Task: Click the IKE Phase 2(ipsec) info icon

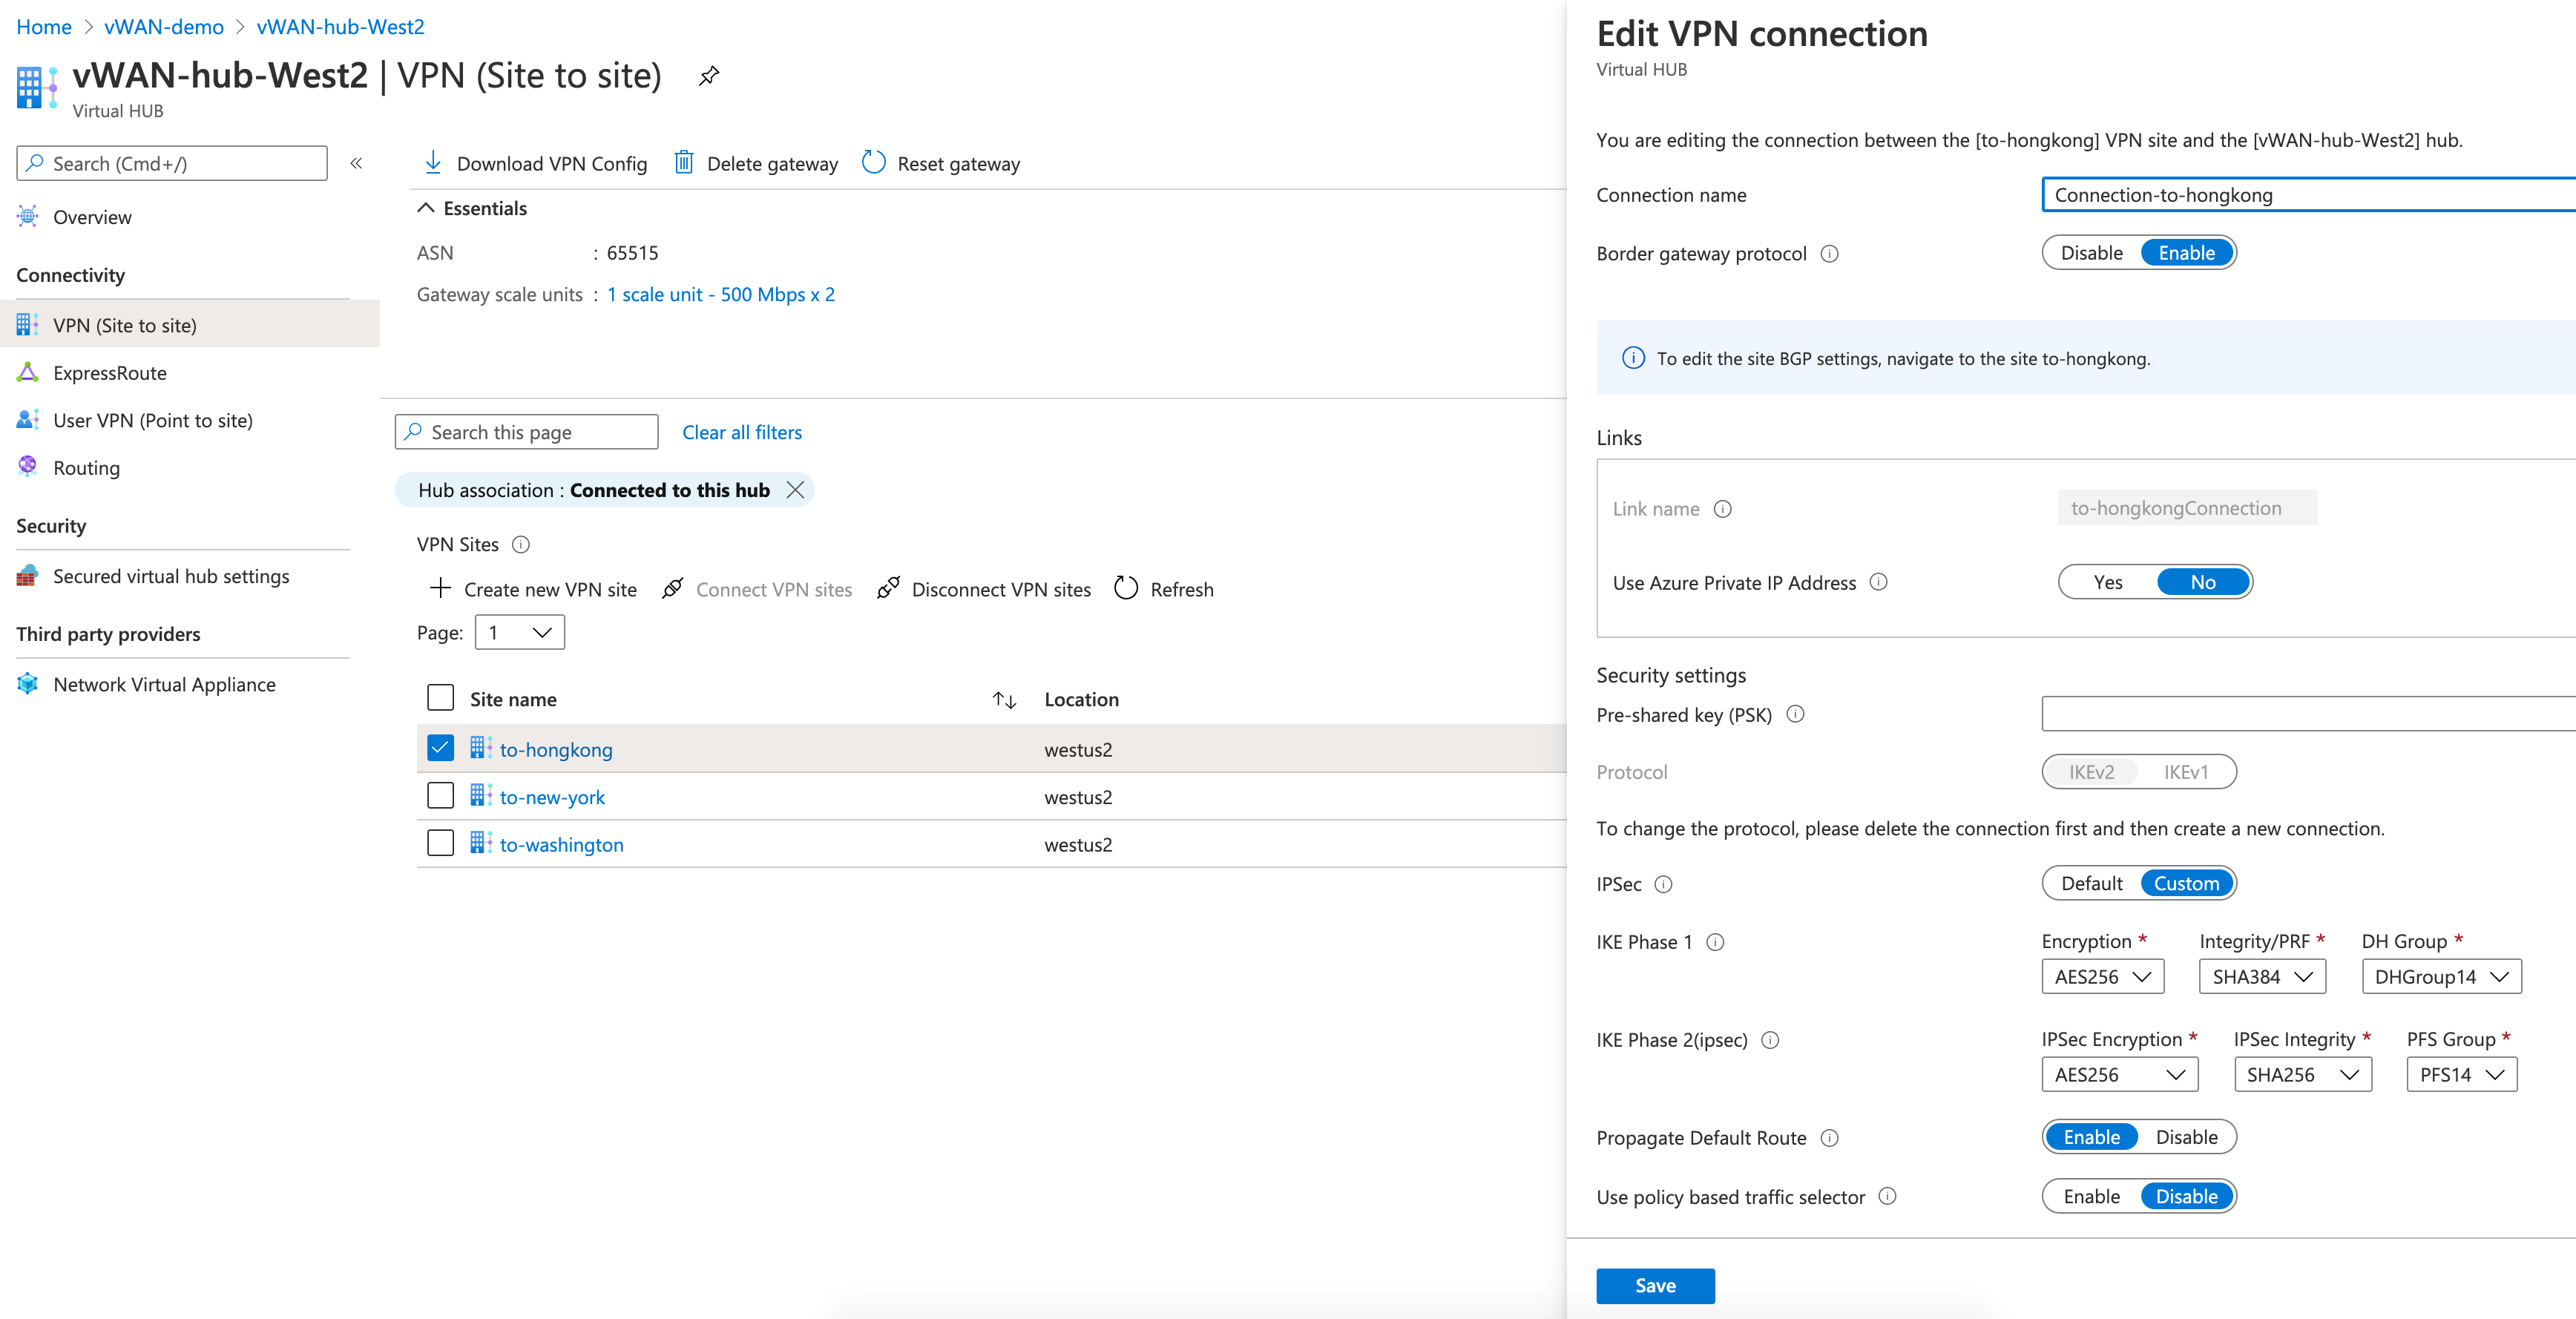Action: (1770, 1040)
